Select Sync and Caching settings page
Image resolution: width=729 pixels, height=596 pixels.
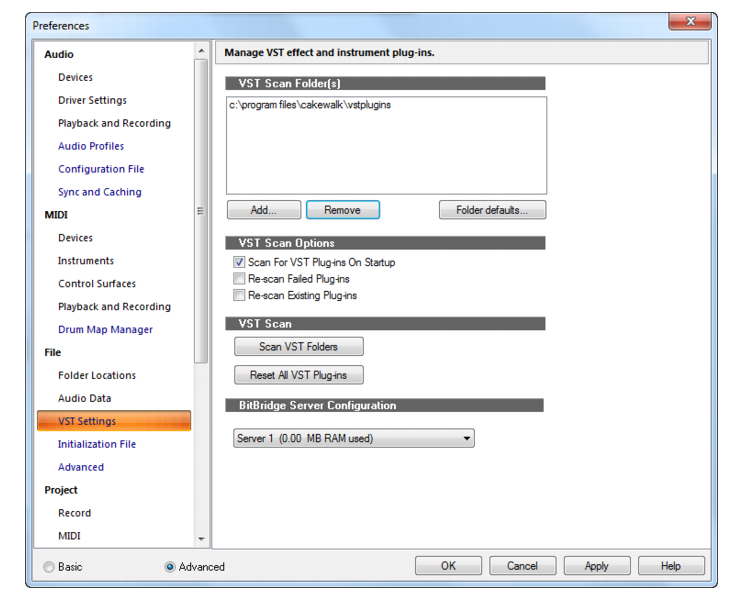(x=100, y=192)
